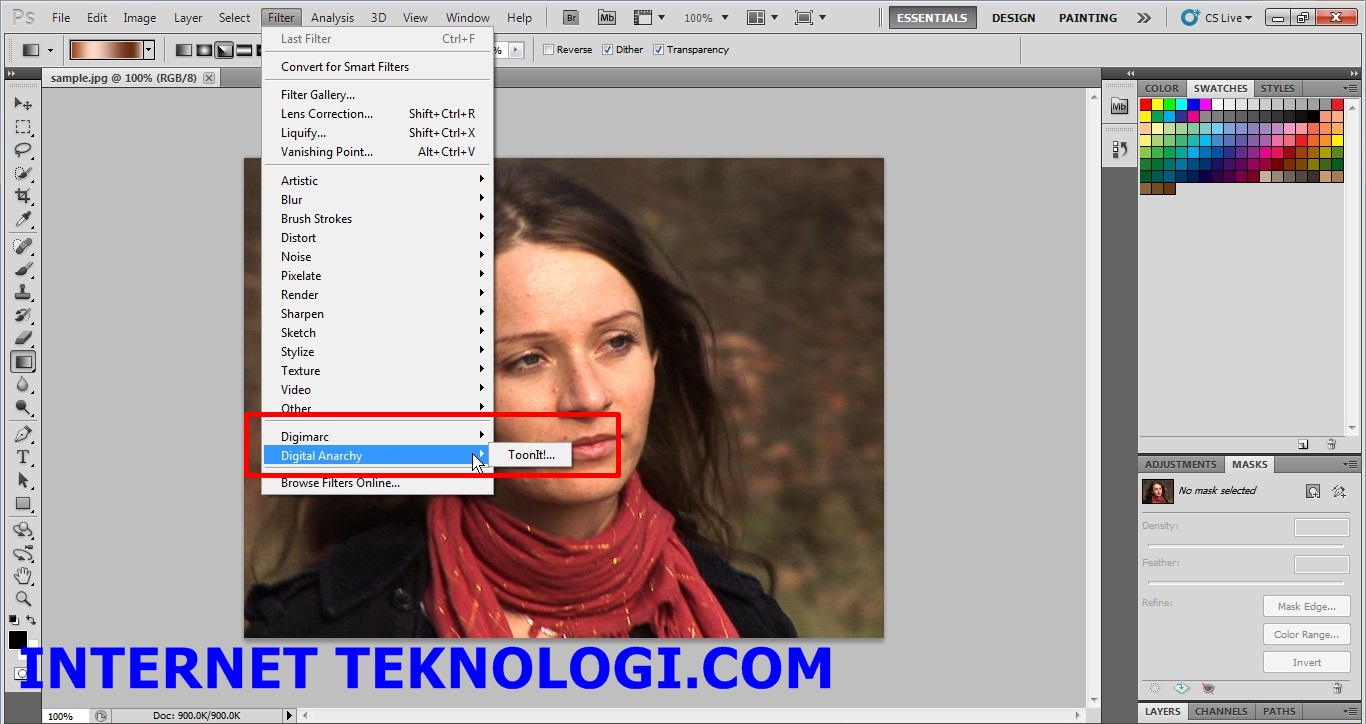This screenshot has width=1366, height=724.
Task: Click the Color Range button
Action: tap(1306, 634)
